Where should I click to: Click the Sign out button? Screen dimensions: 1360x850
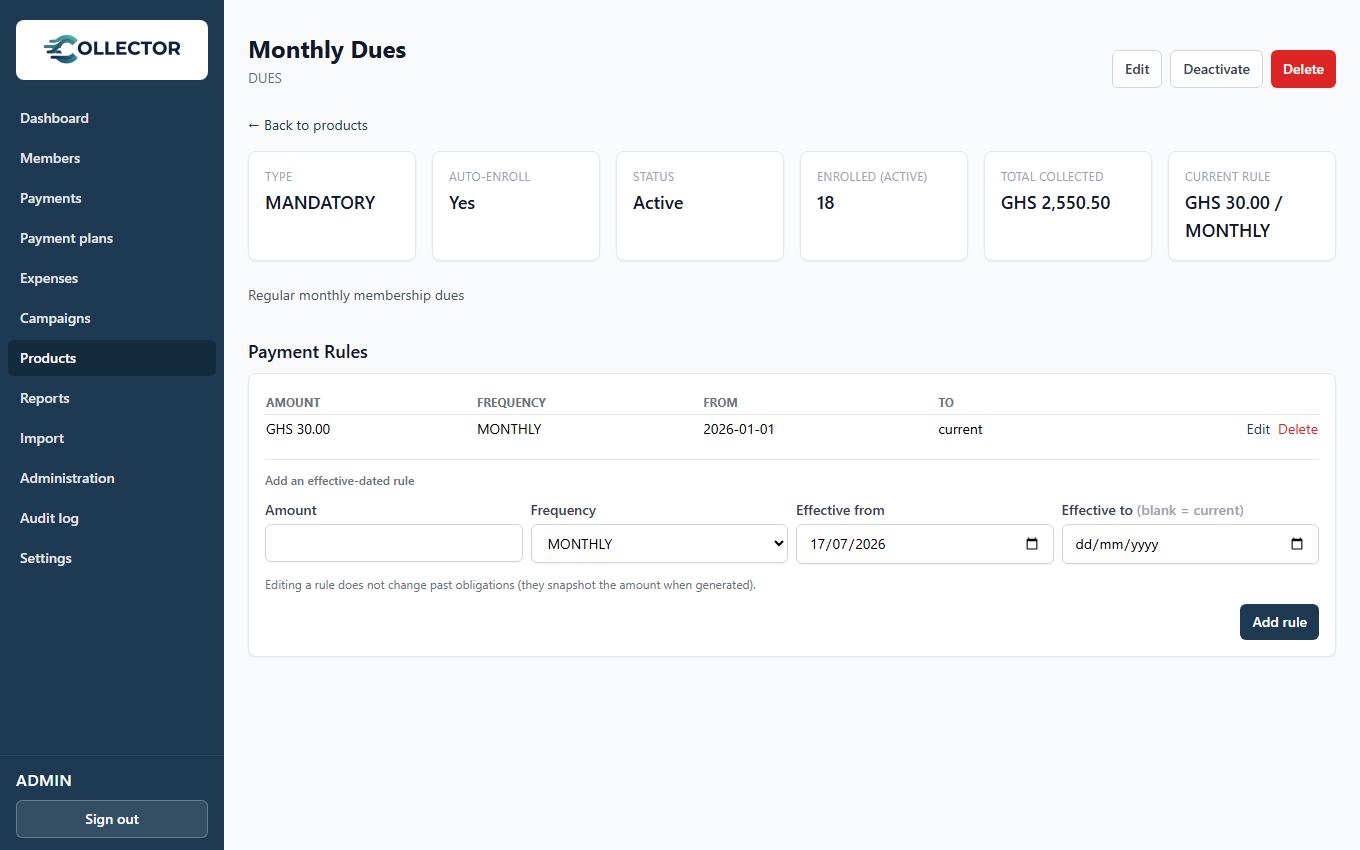tap(112, 819)
